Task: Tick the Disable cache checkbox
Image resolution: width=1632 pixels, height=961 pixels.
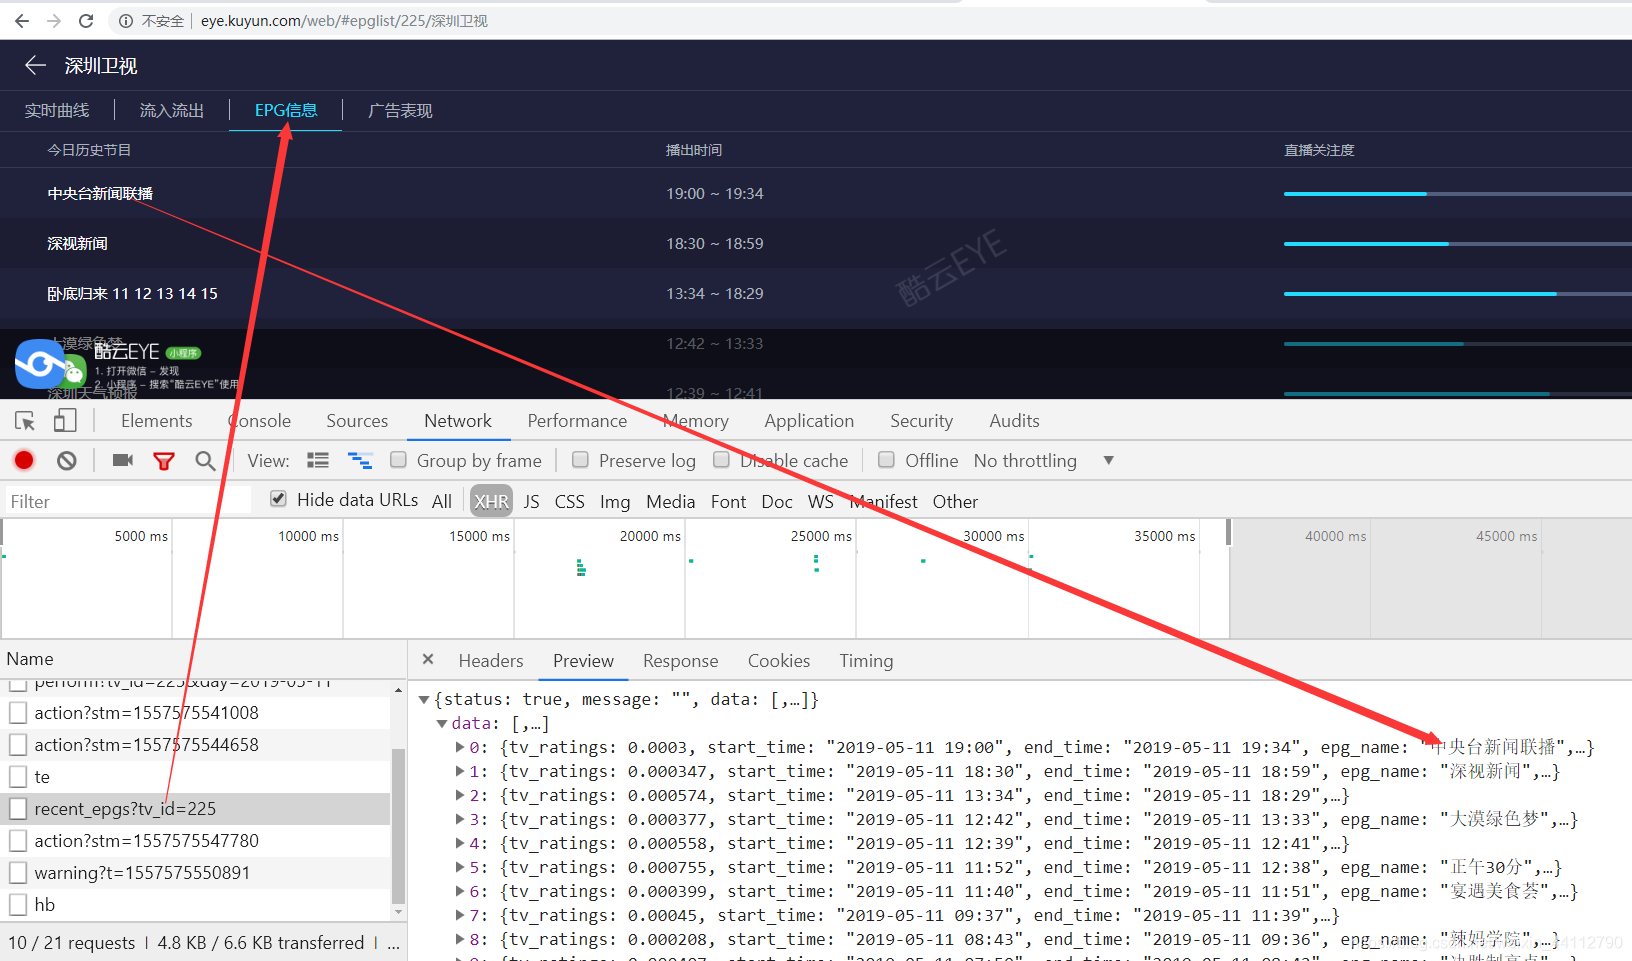Action: click(x=721, y=459)
